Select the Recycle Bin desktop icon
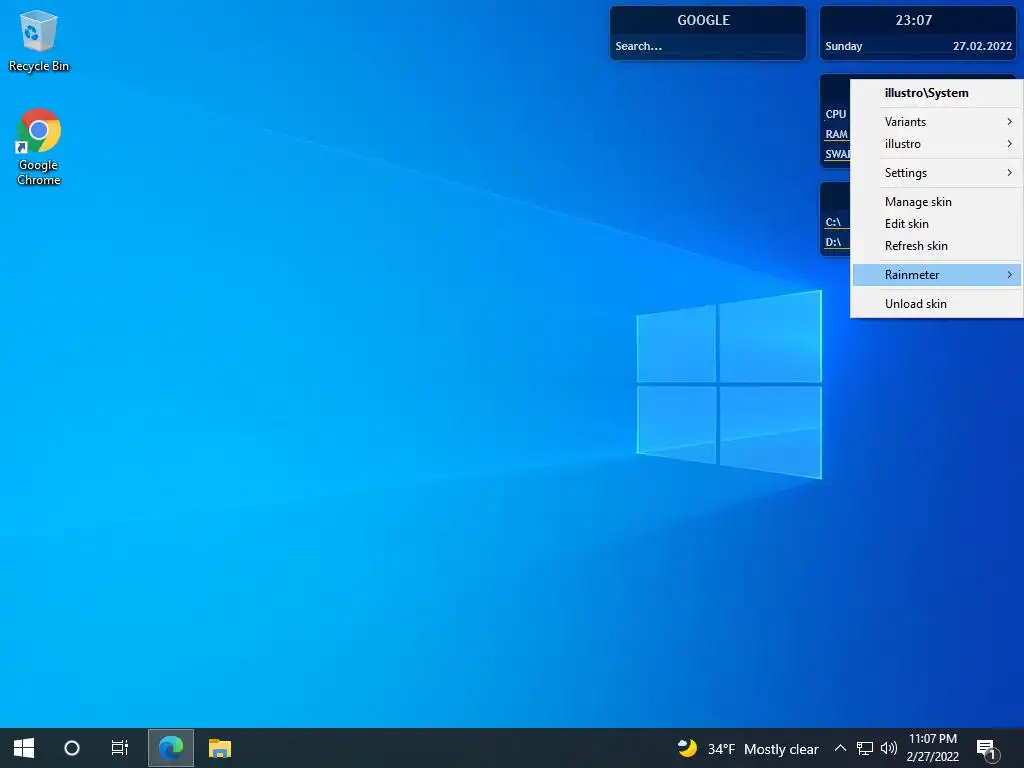1024x768 pixels. click(x=39, y=40)
